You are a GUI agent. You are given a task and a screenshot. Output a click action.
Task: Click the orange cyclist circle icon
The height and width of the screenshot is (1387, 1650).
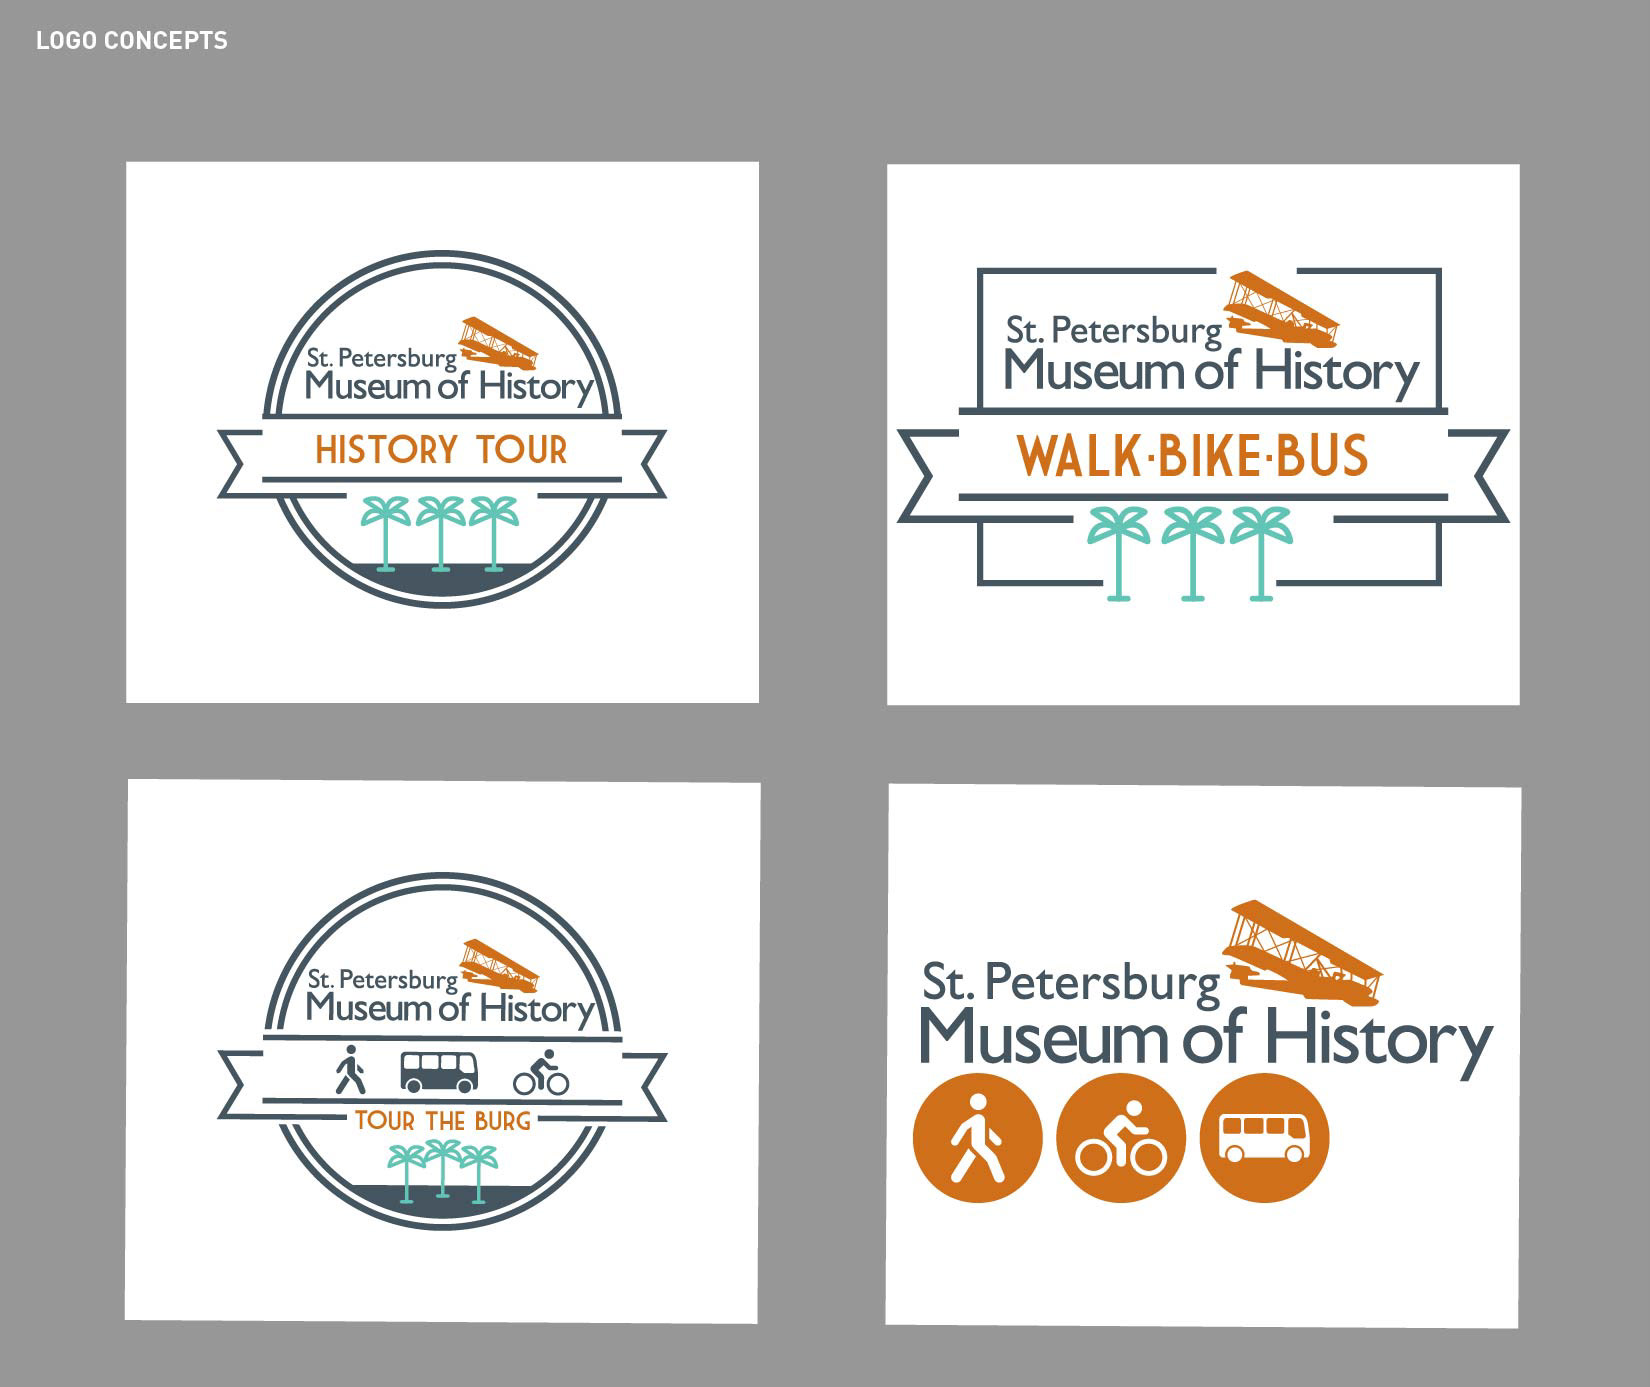(x=1121, y=1138)
